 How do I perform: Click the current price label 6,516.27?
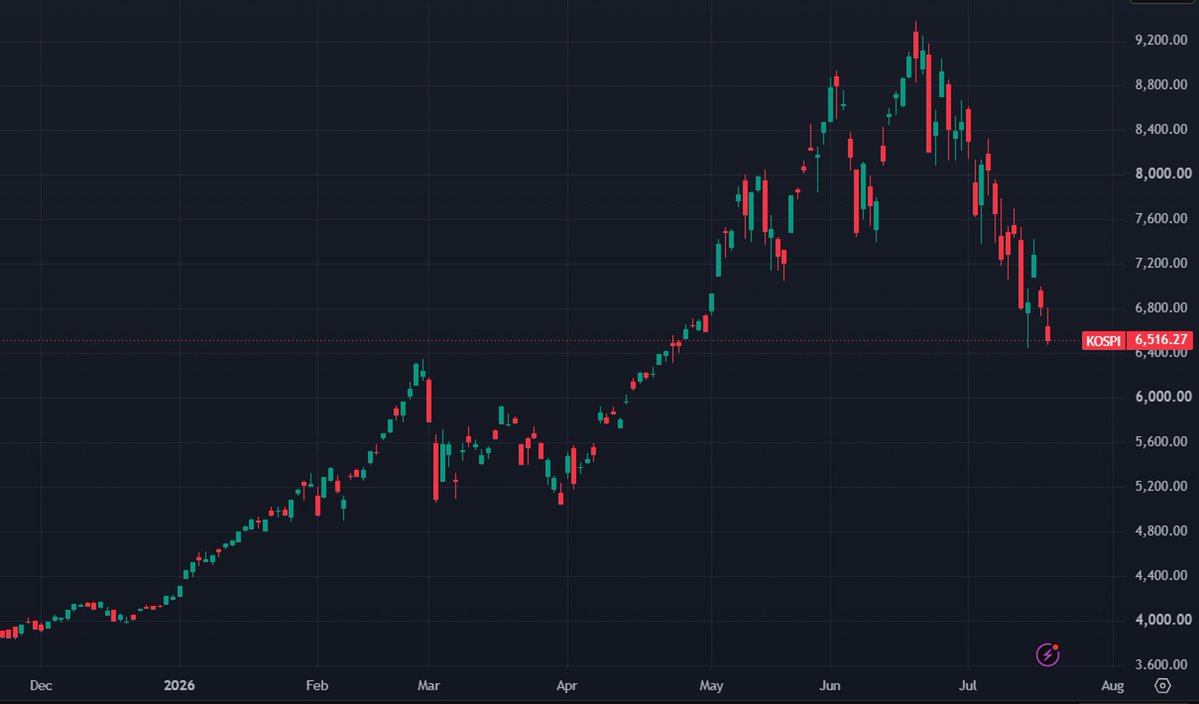1161,339
